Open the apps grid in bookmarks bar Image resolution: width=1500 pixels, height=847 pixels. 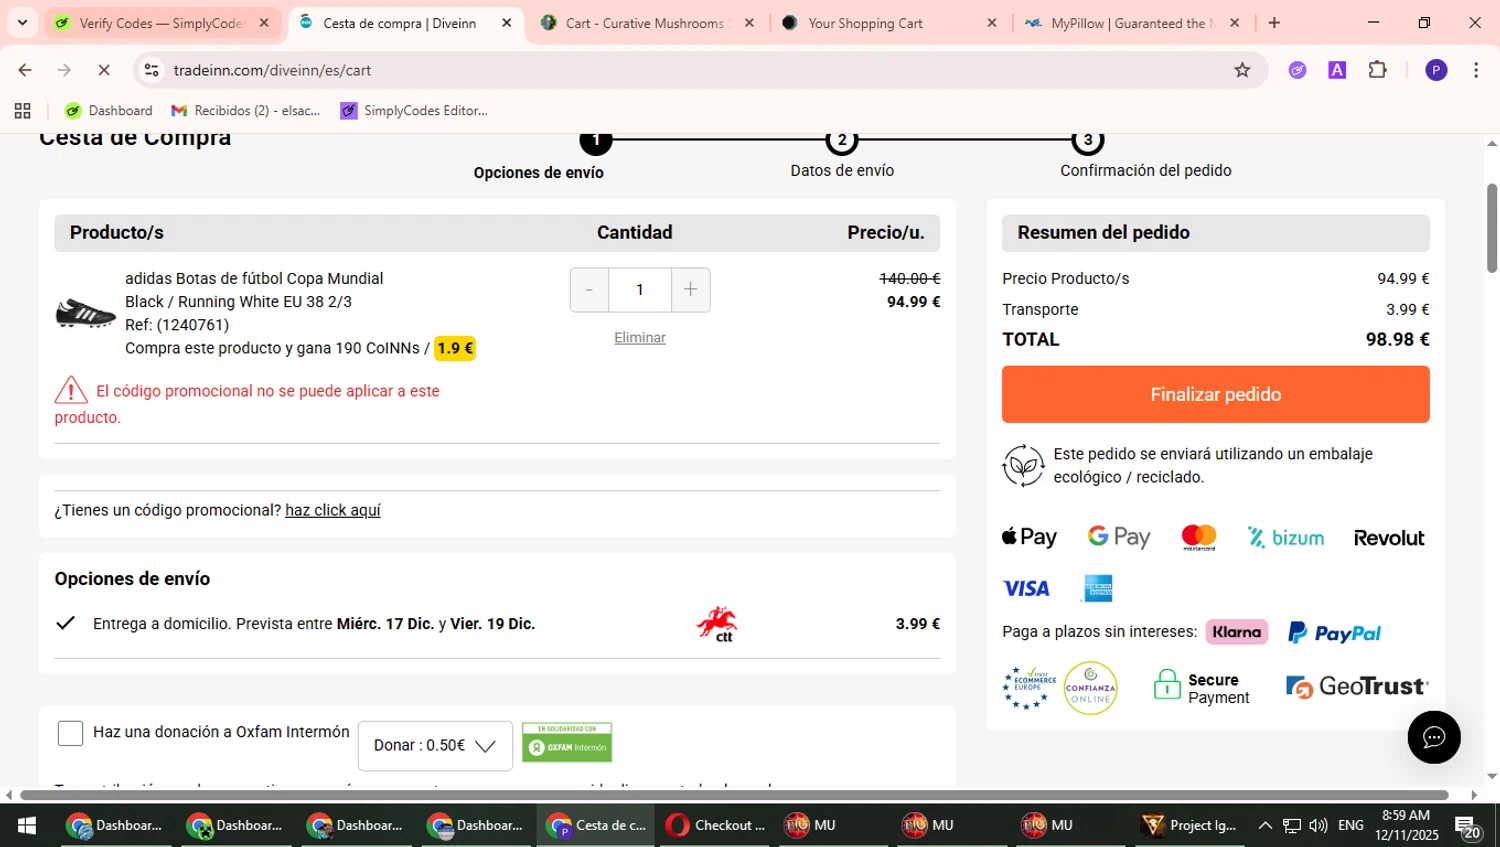23,111
